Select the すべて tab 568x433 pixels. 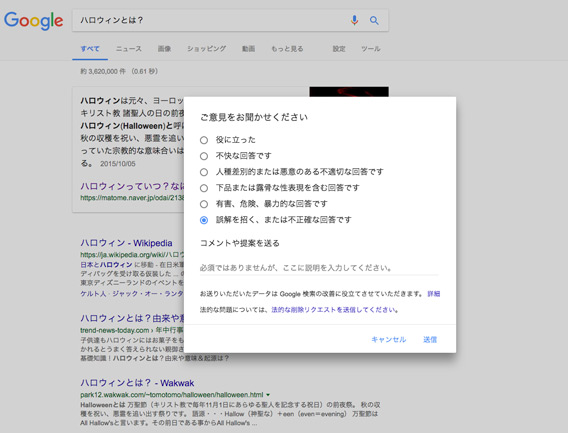(90, 49)
